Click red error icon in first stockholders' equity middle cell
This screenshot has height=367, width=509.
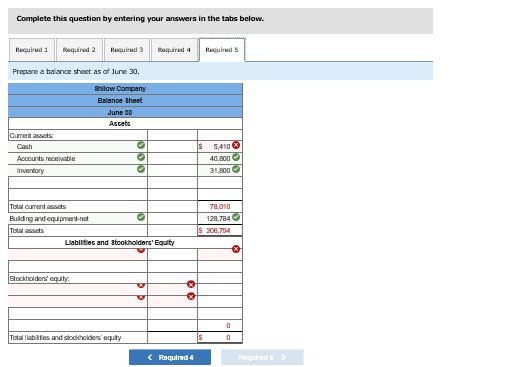click(191, 284)
